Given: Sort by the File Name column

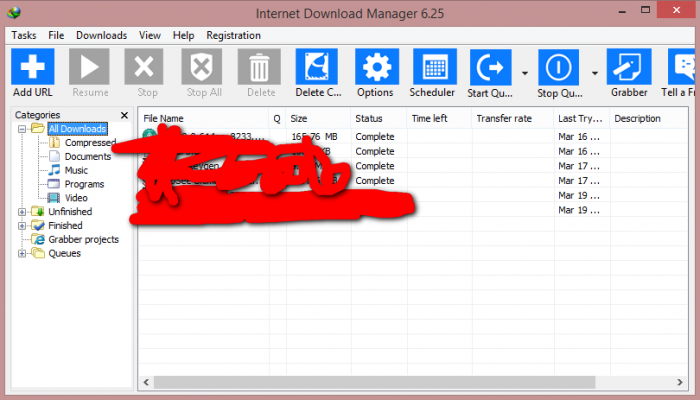Looking at the screenshot, I should click(x=203, y=119).
